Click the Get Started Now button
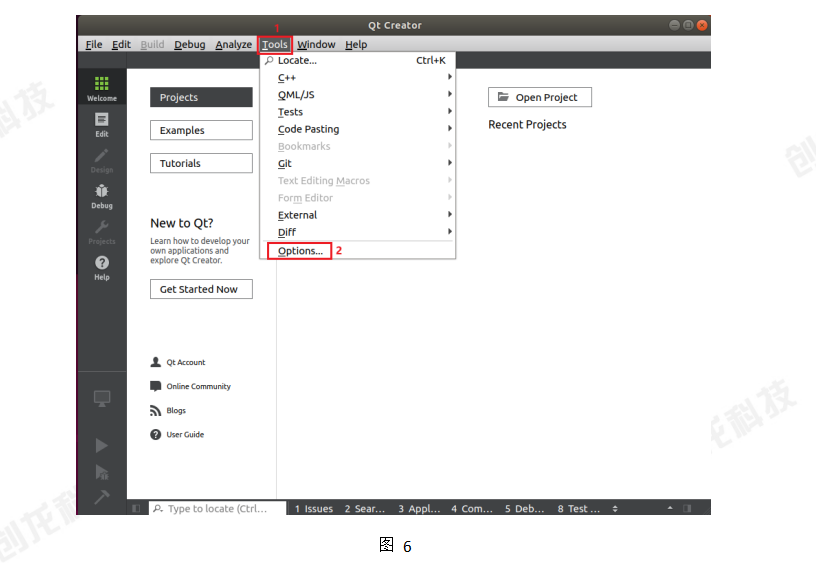 tap(201, 289)
